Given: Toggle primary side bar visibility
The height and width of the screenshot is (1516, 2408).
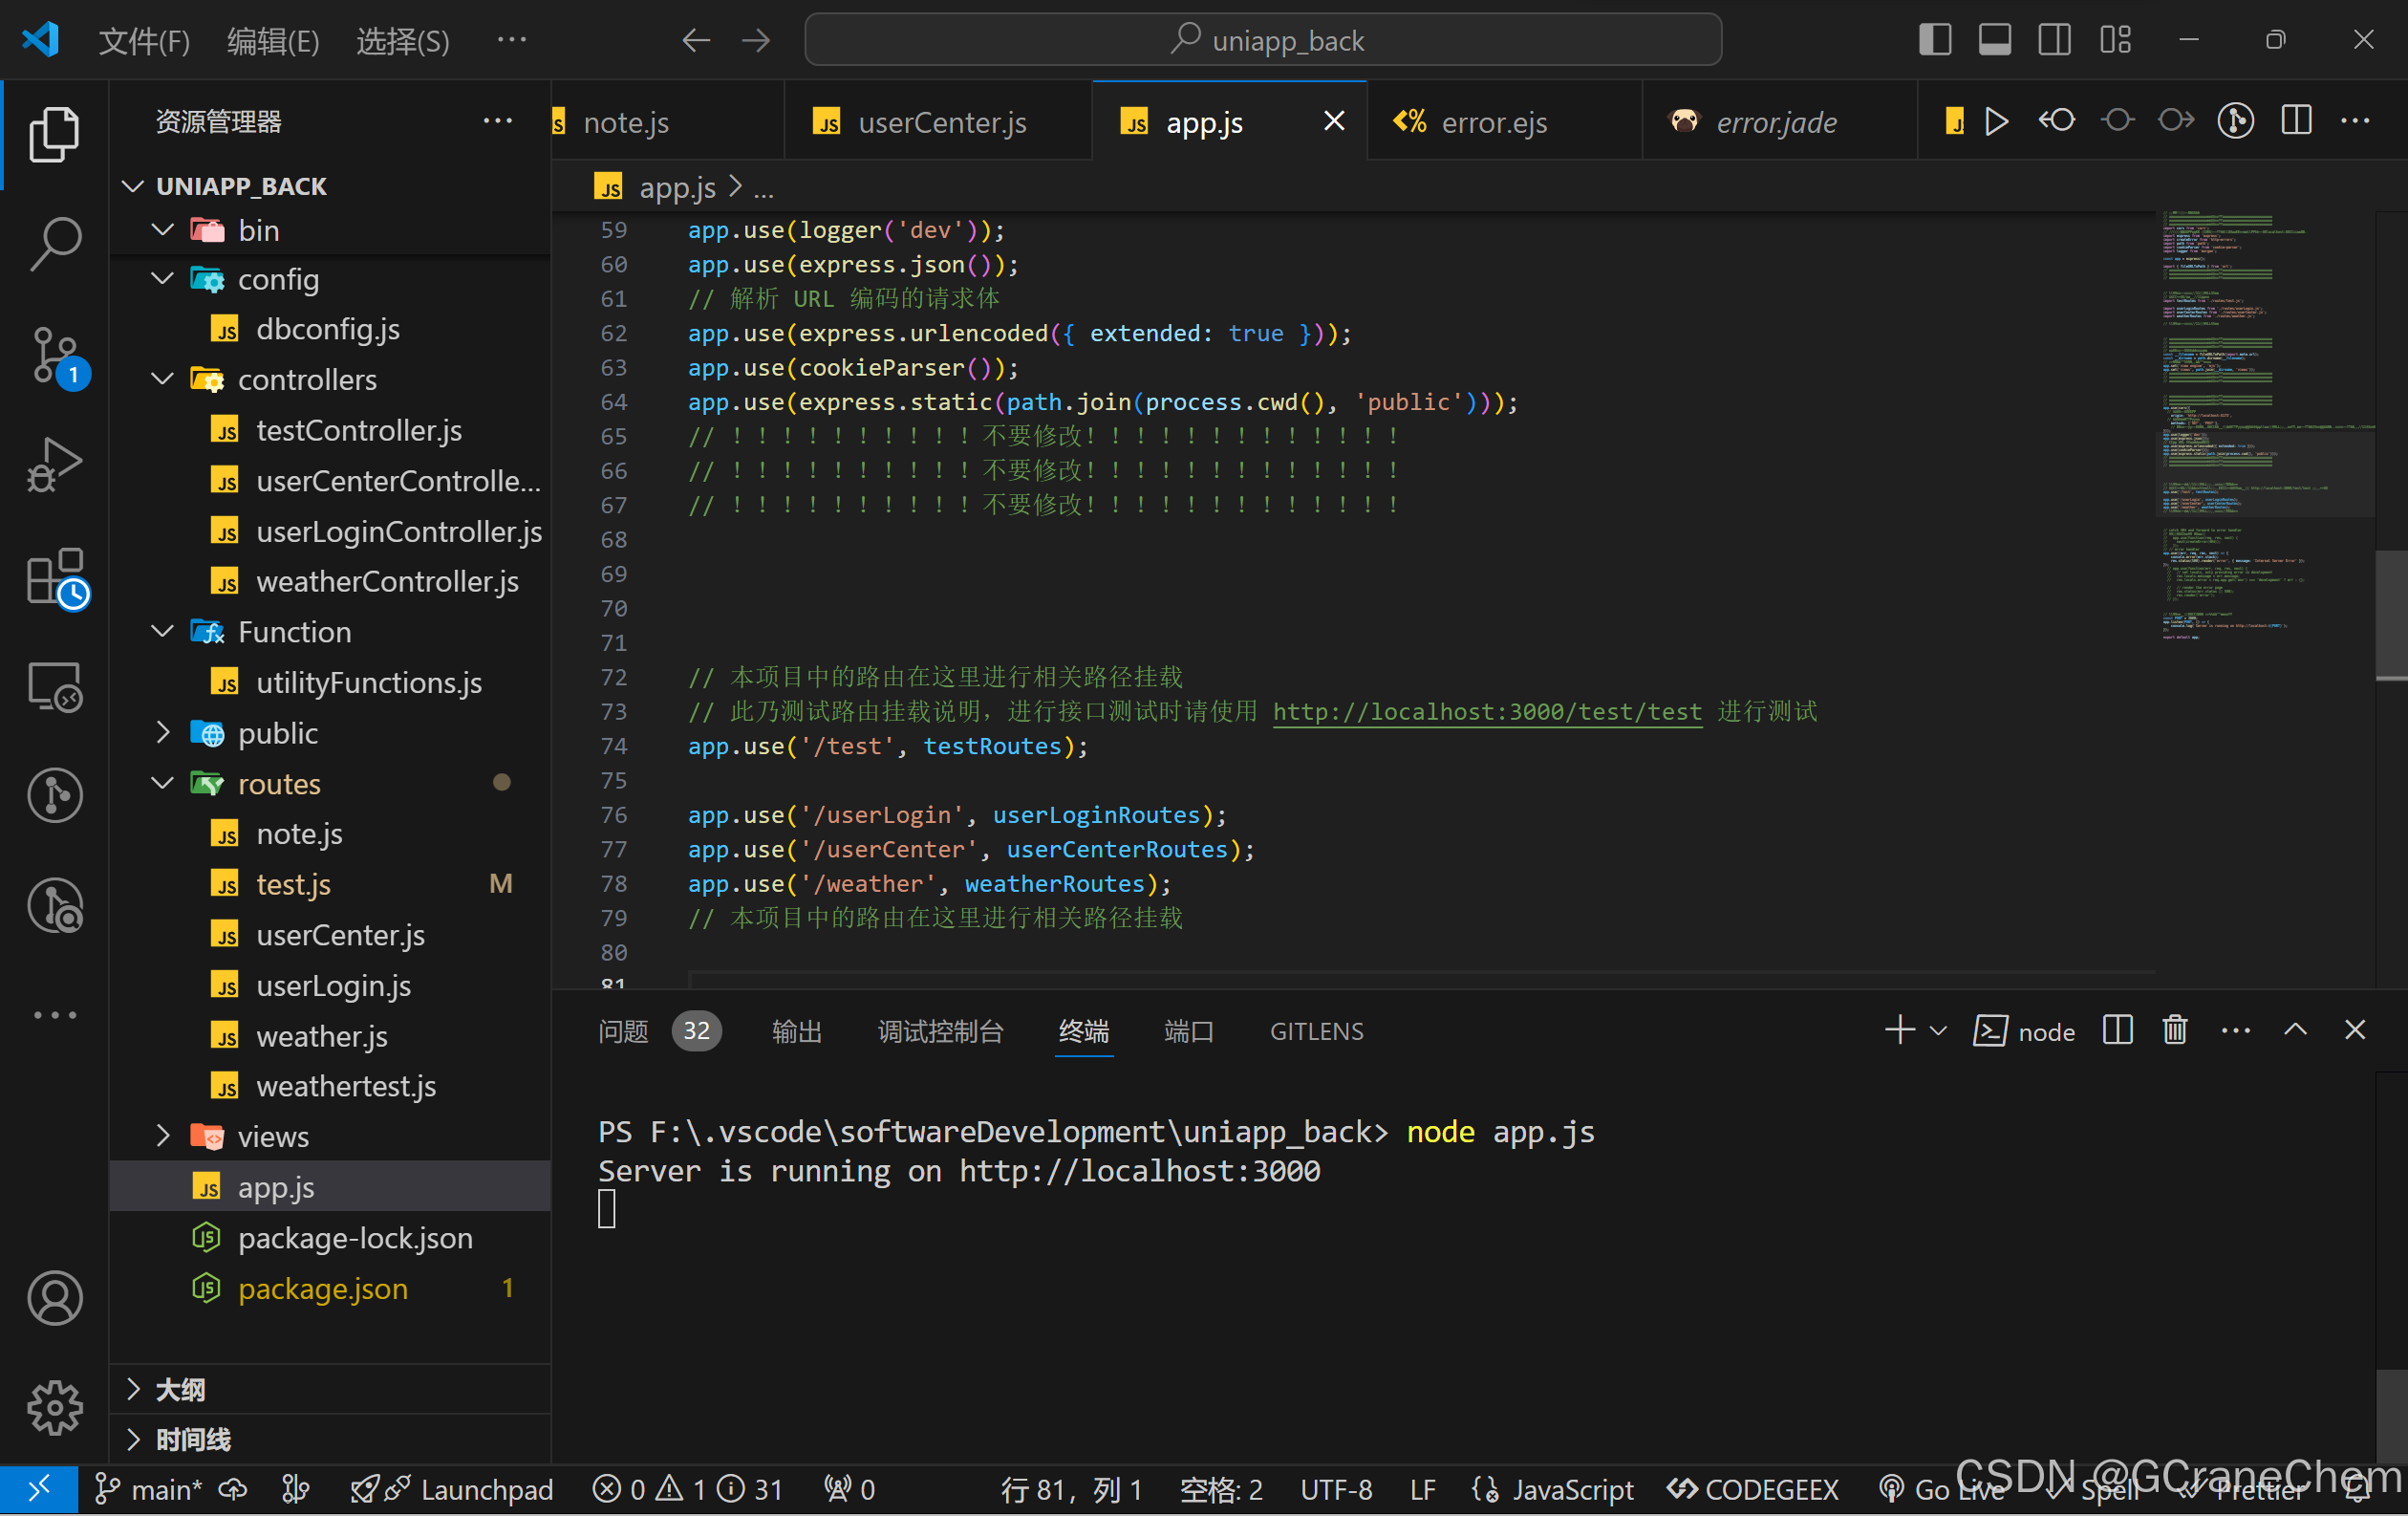Looking at the screenshot, I should 1935,40.
